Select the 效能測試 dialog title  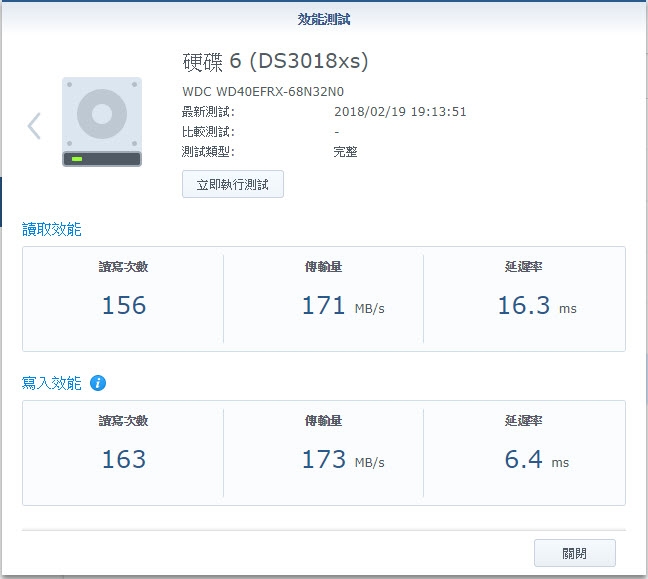pos(324,19)
